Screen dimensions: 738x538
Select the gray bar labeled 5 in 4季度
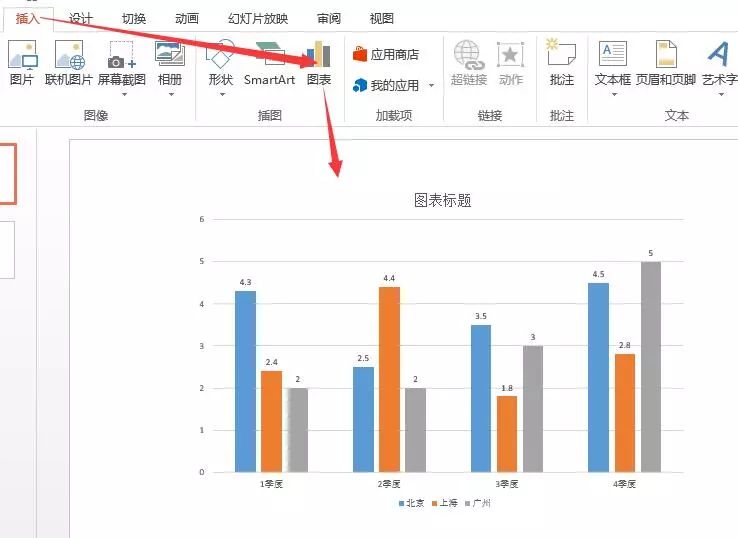pos(651,367)
